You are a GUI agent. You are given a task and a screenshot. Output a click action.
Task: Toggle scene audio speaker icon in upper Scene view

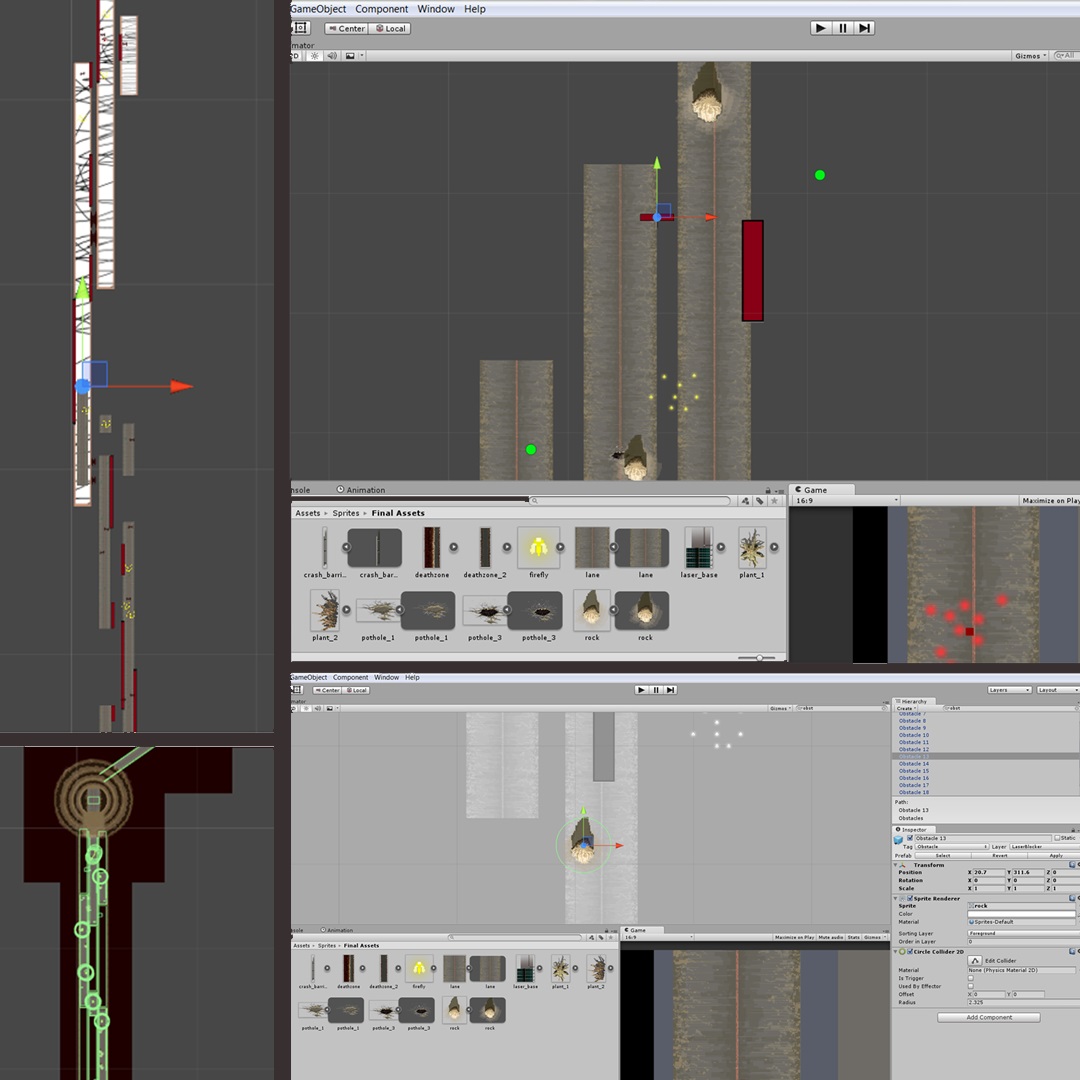(333, 56)
